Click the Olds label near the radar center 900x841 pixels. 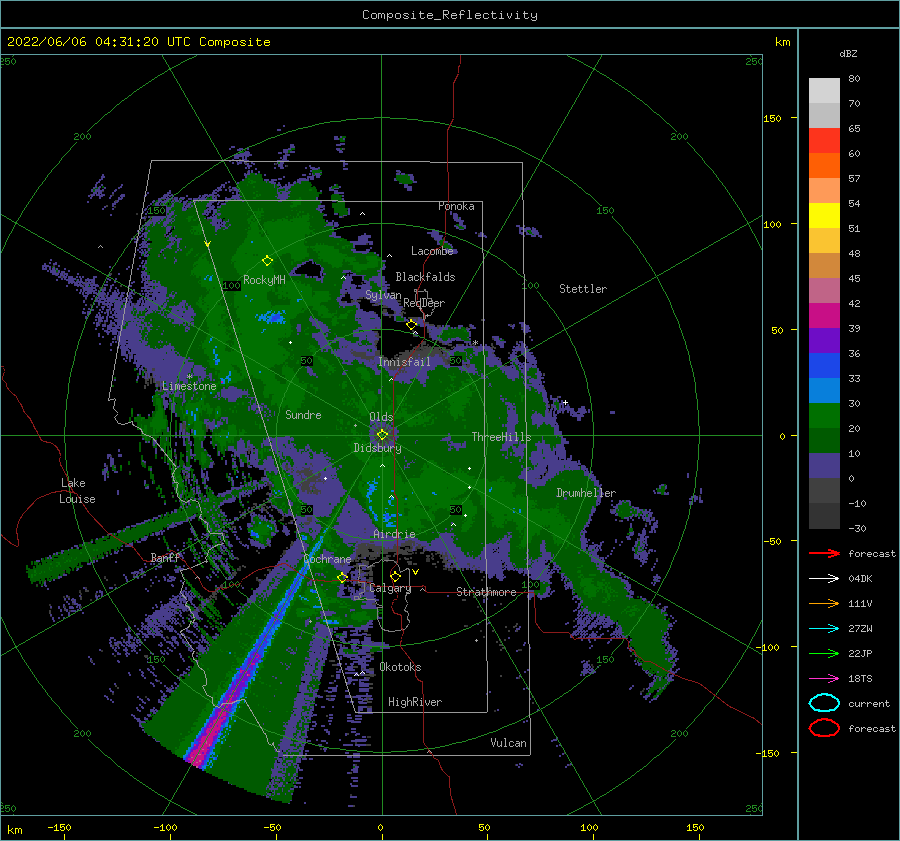381,417
